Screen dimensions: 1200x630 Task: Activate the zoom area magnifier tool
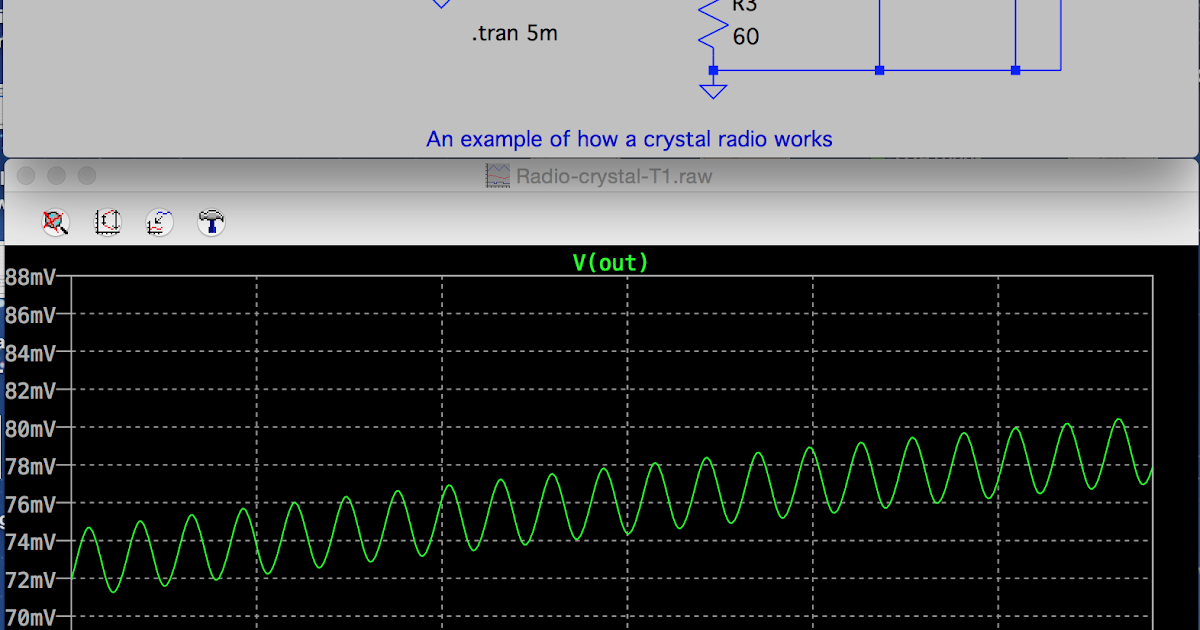pos(56,222)
